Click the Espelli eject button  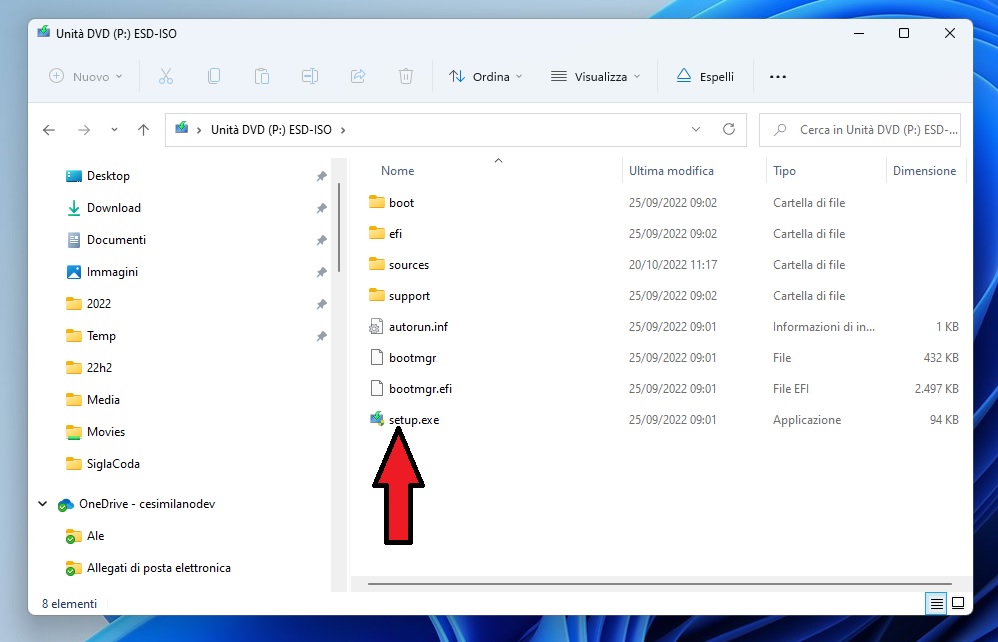click(705, 76)
